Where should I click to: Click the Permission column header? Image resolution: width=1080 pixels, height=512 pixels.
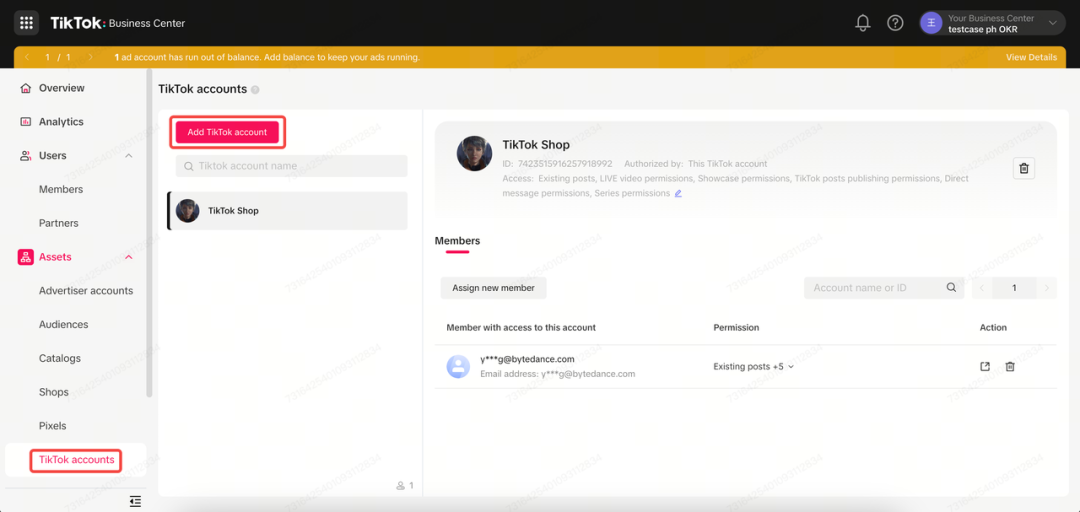(x=736, y=327)
